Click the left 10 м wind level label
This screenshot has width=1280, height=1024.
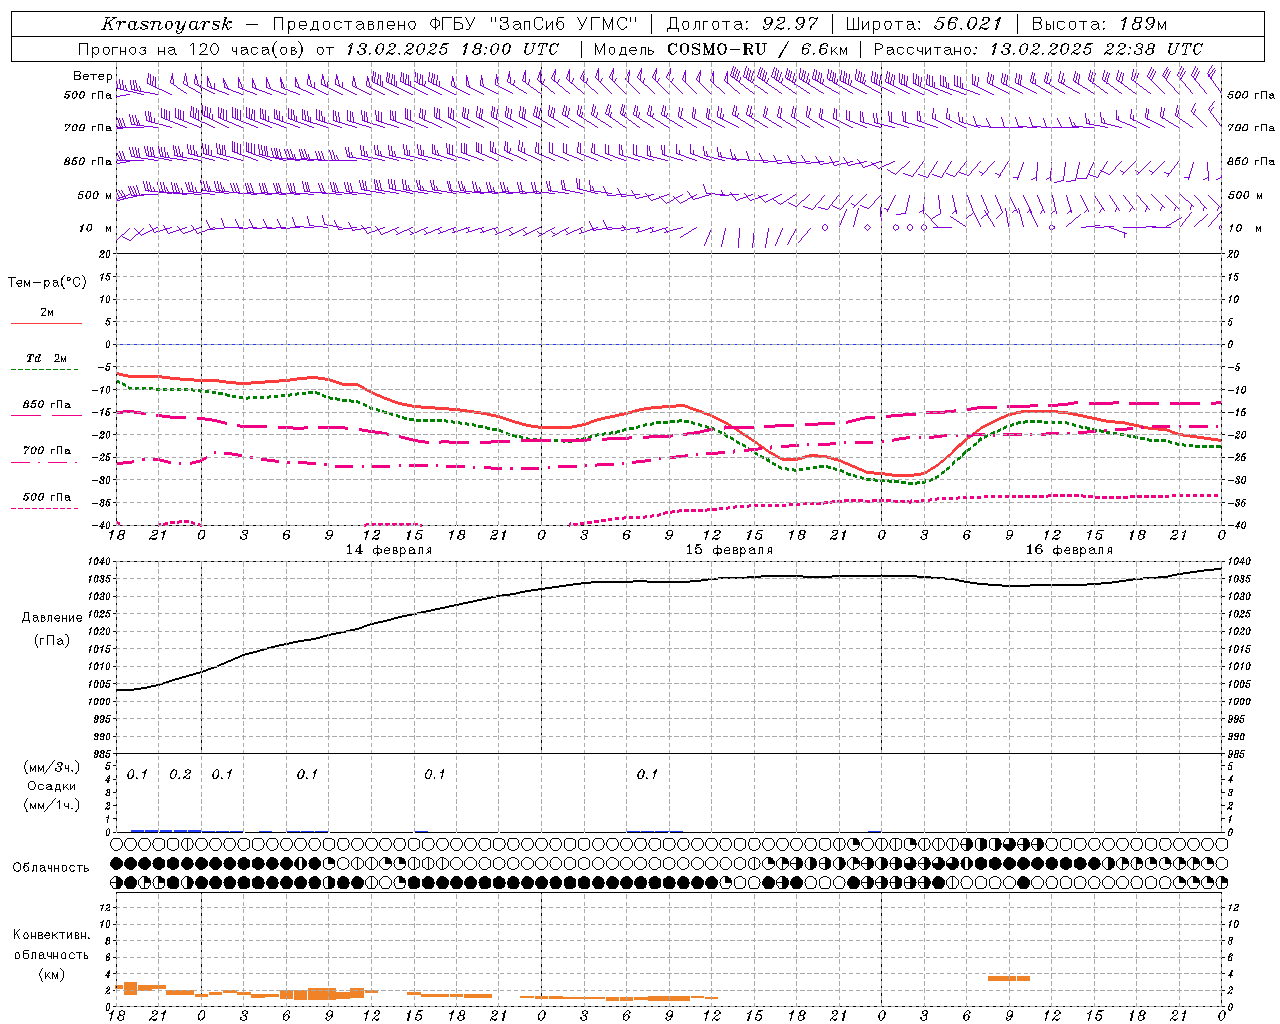point(95,228)
